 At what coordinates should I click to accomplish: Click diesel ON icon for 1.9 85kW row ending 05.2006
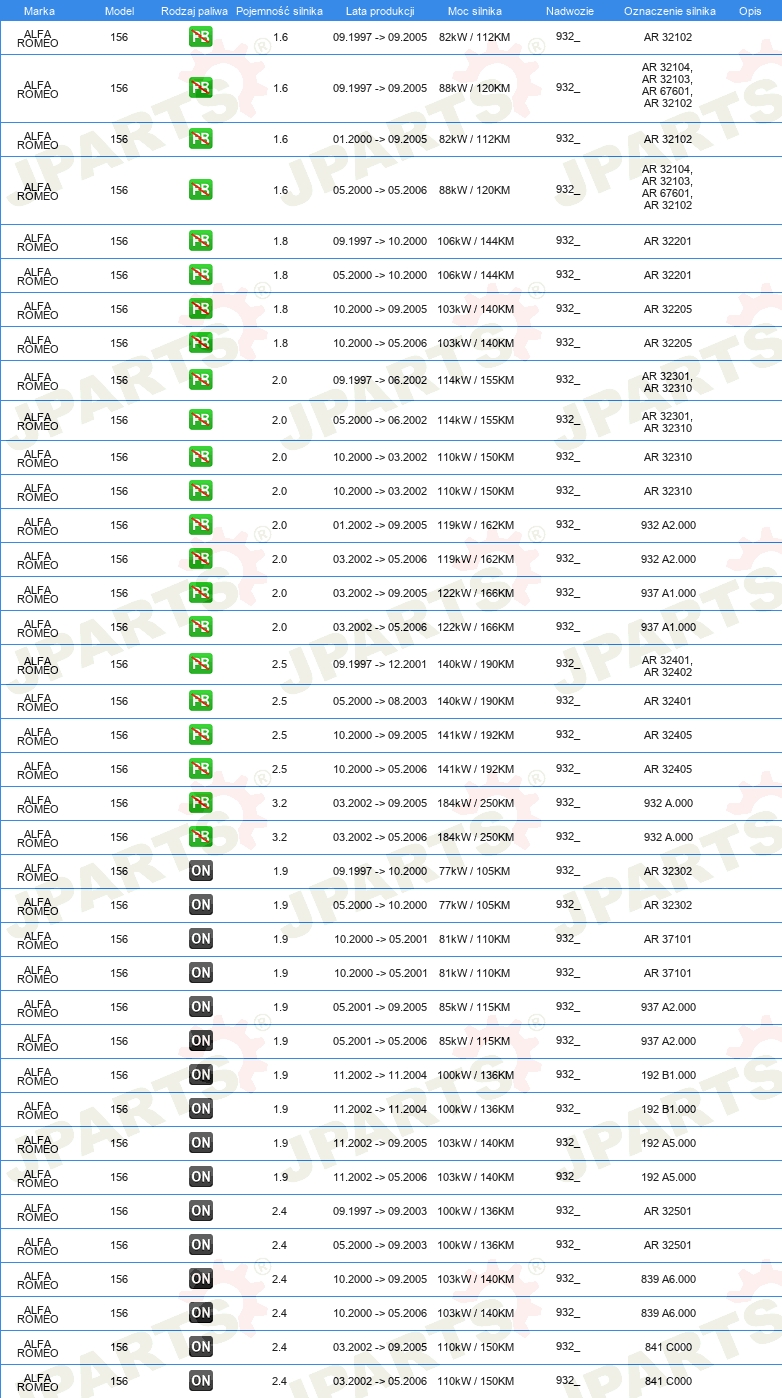(200, 1041)
